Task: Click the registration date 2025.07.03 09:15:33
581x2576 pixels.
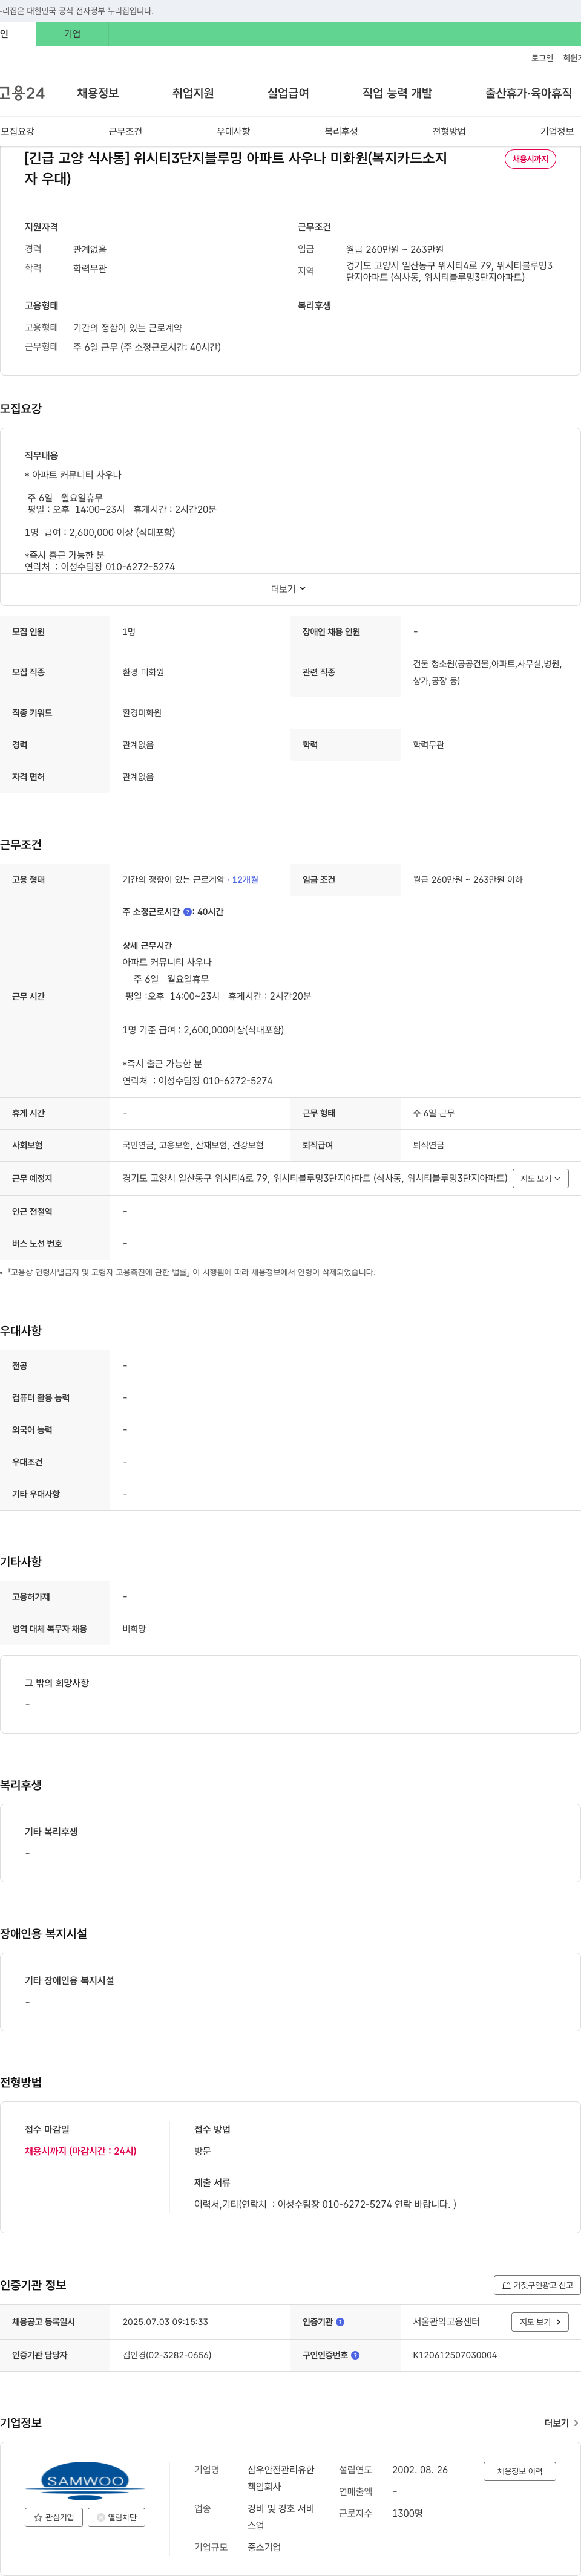Action: (x=165, y=2322)
